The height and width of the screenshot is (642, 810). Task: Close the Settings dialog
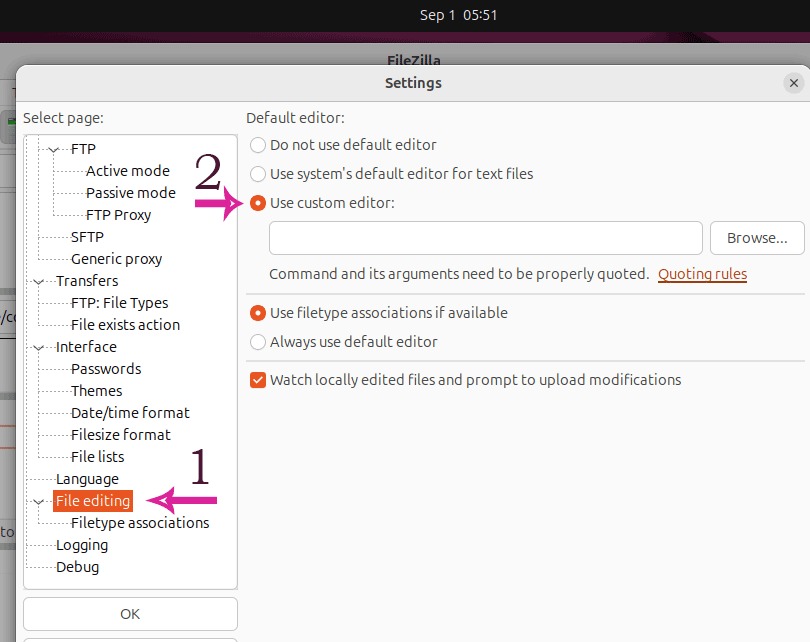click(x=793, y=83)
